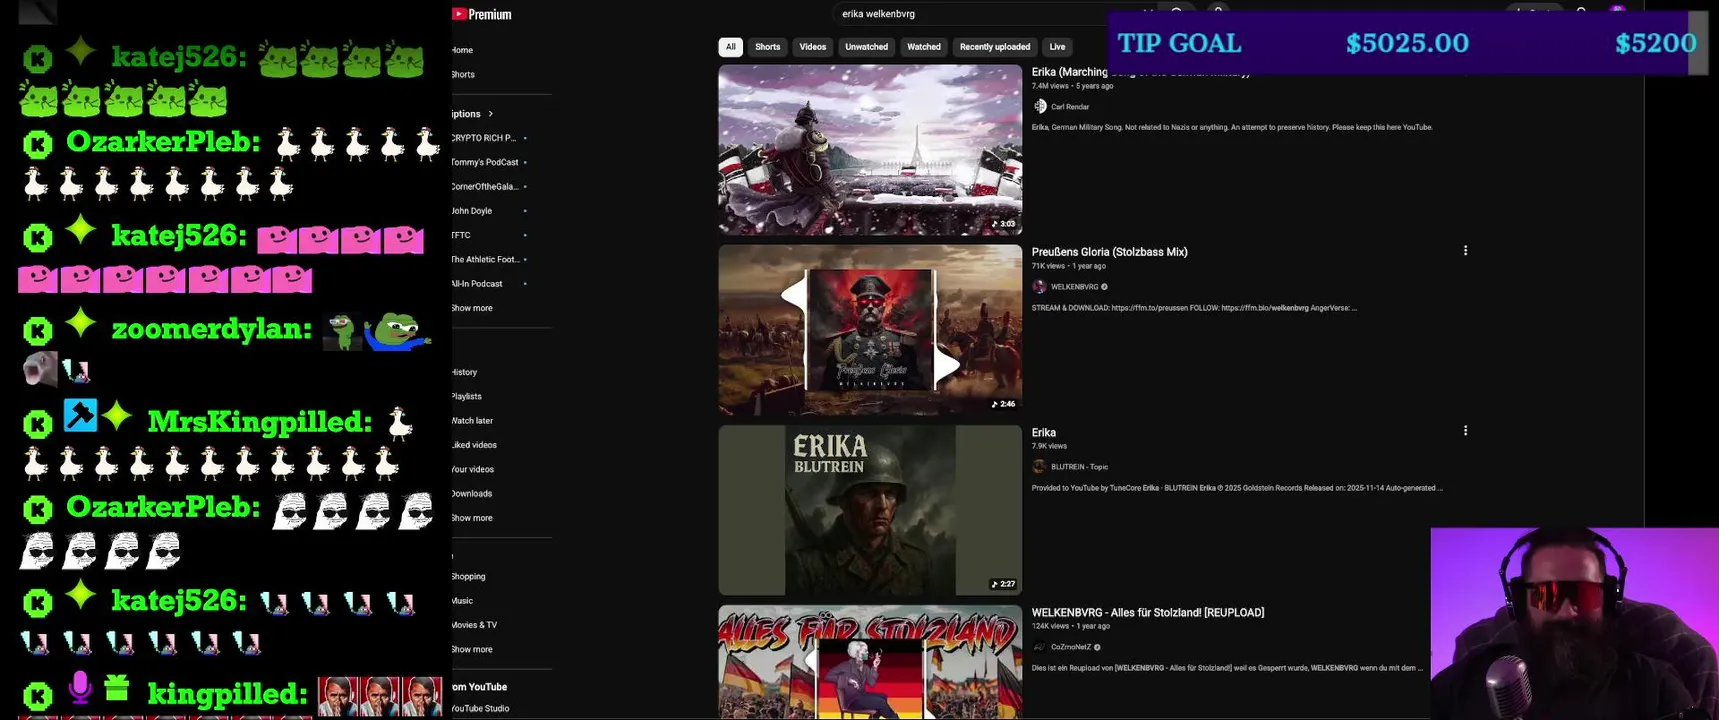Open the YouTube Premium logo home link

click(x=481, y=14)
